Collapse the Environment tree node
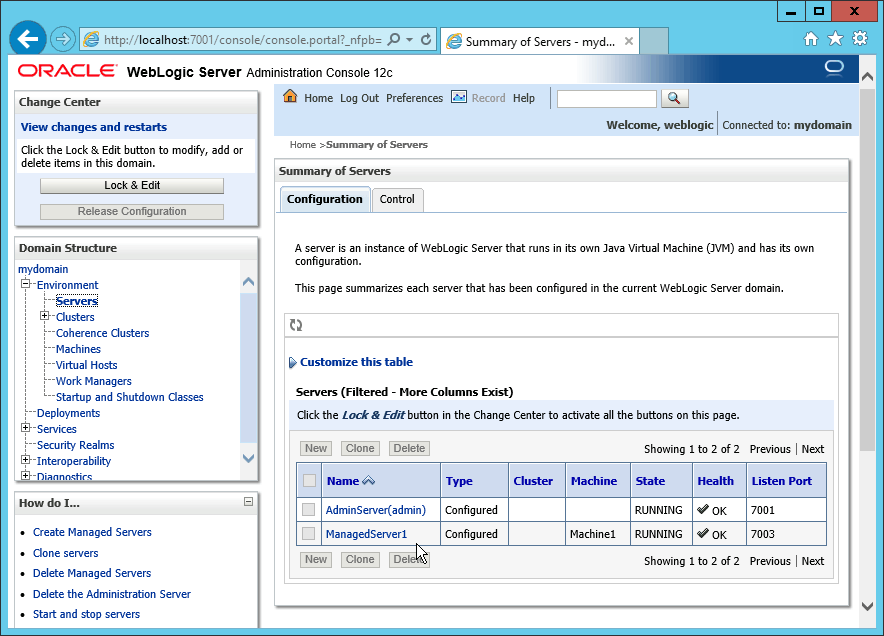The height and width of the screenshot is (636, 884). pos(26,285)
